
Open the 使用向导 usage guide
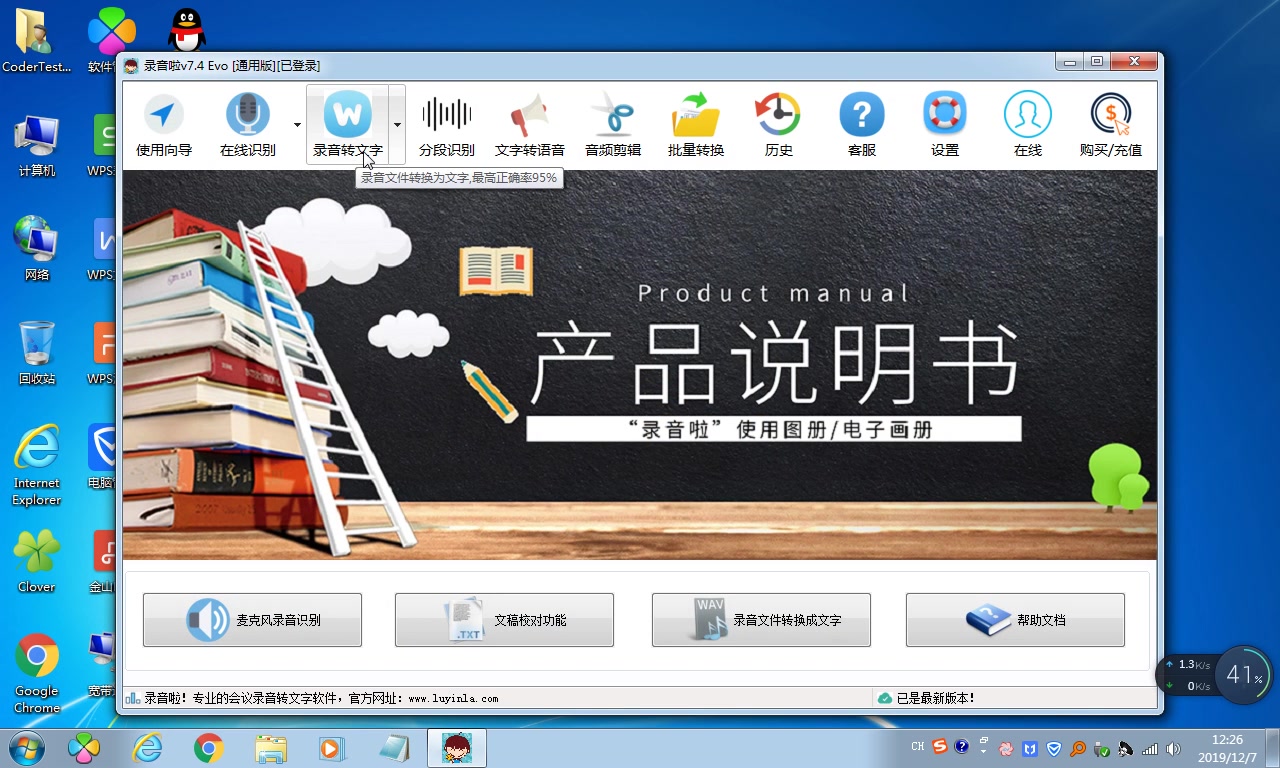pos(164,124)
